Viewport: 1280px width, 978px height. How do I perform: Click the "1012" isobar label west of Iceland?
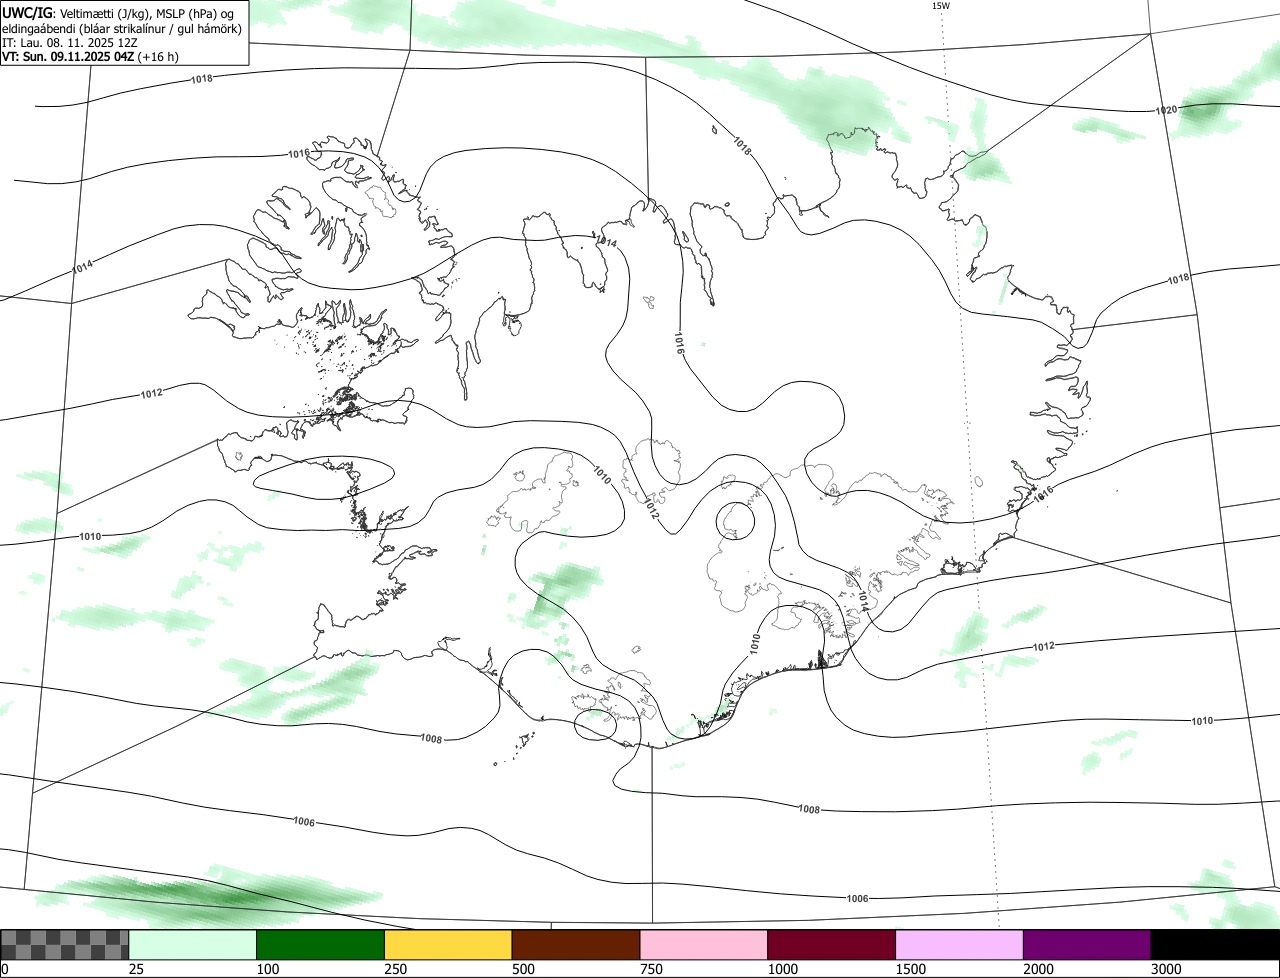coord(151,394)
